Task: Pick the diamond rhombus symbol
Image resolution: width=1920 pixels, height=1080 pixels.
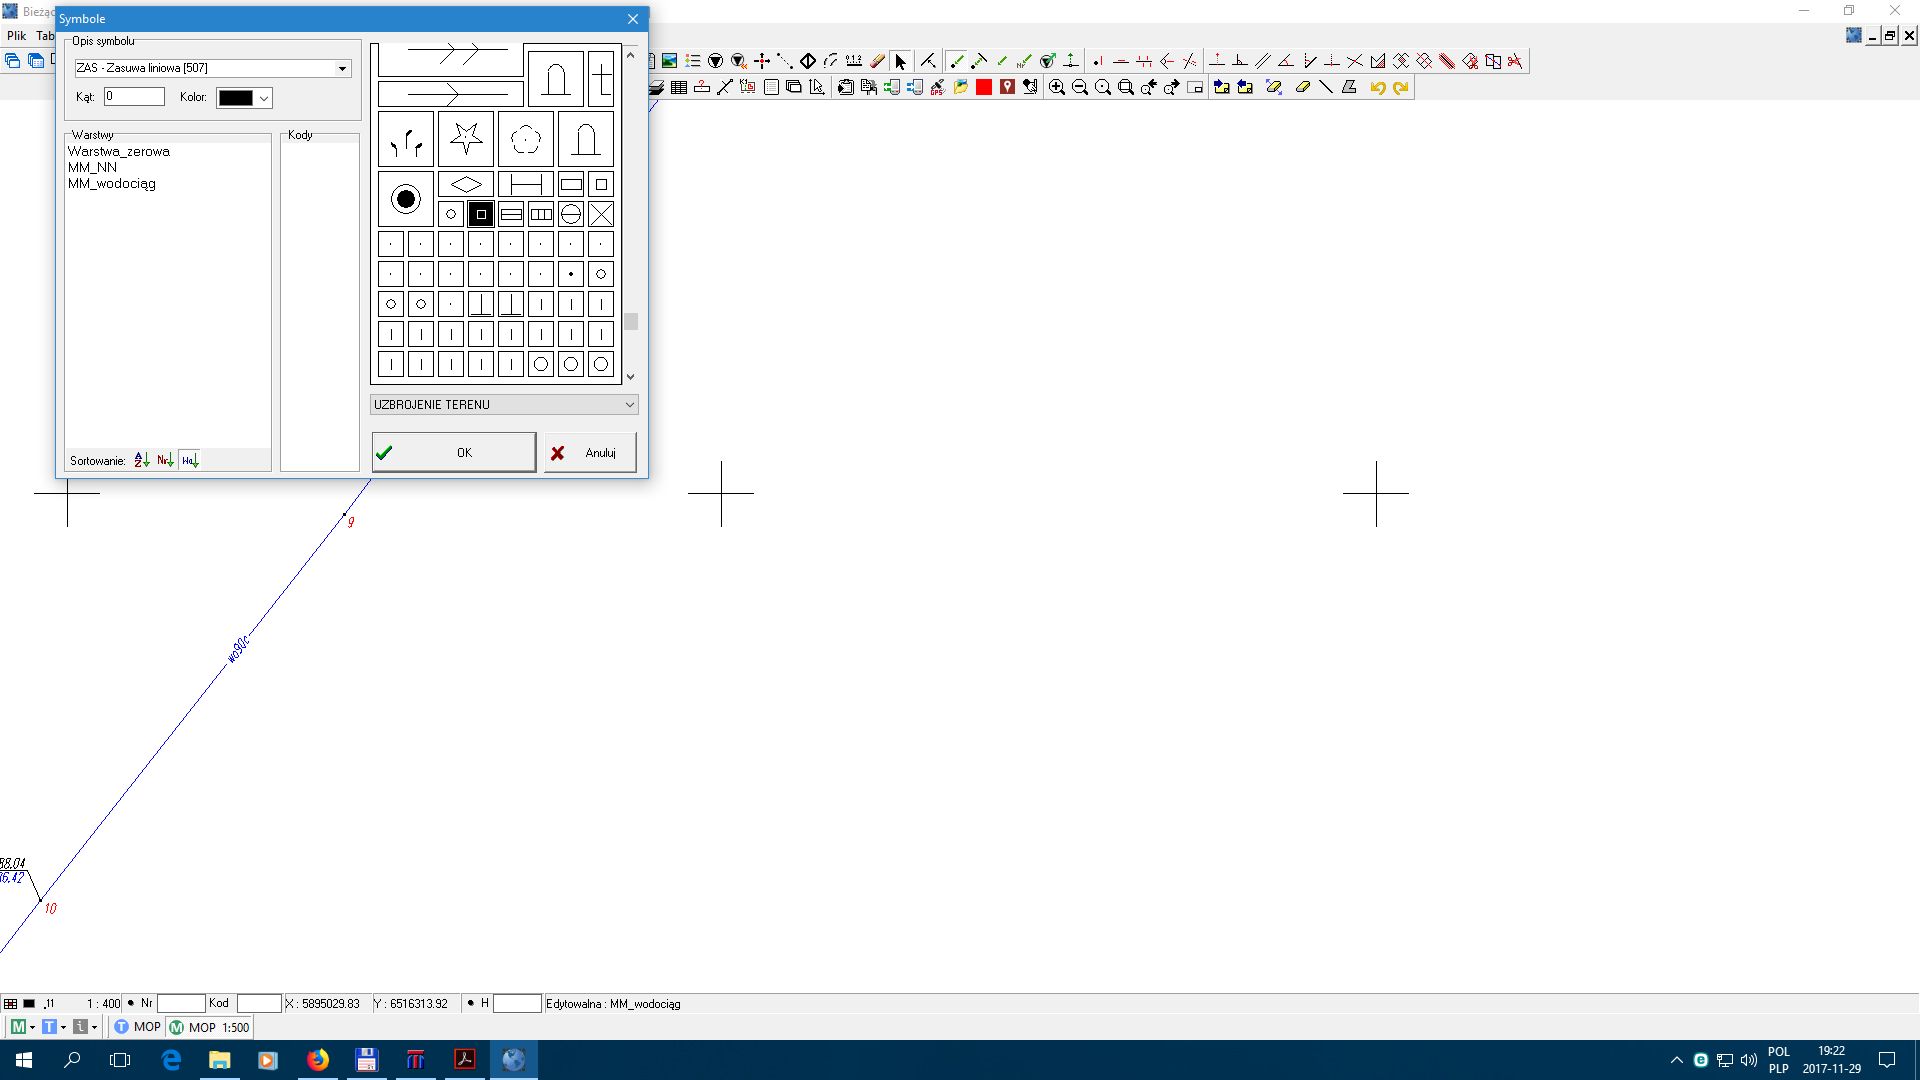Action: coord(466,184)
